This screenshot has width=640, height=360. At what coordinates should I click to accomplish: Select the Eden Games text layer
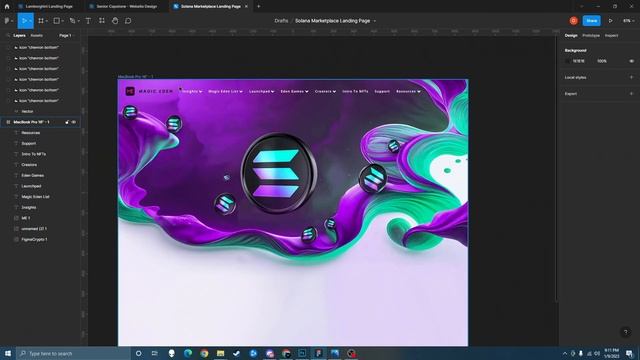pyautogui.click(x=33, y=175)
